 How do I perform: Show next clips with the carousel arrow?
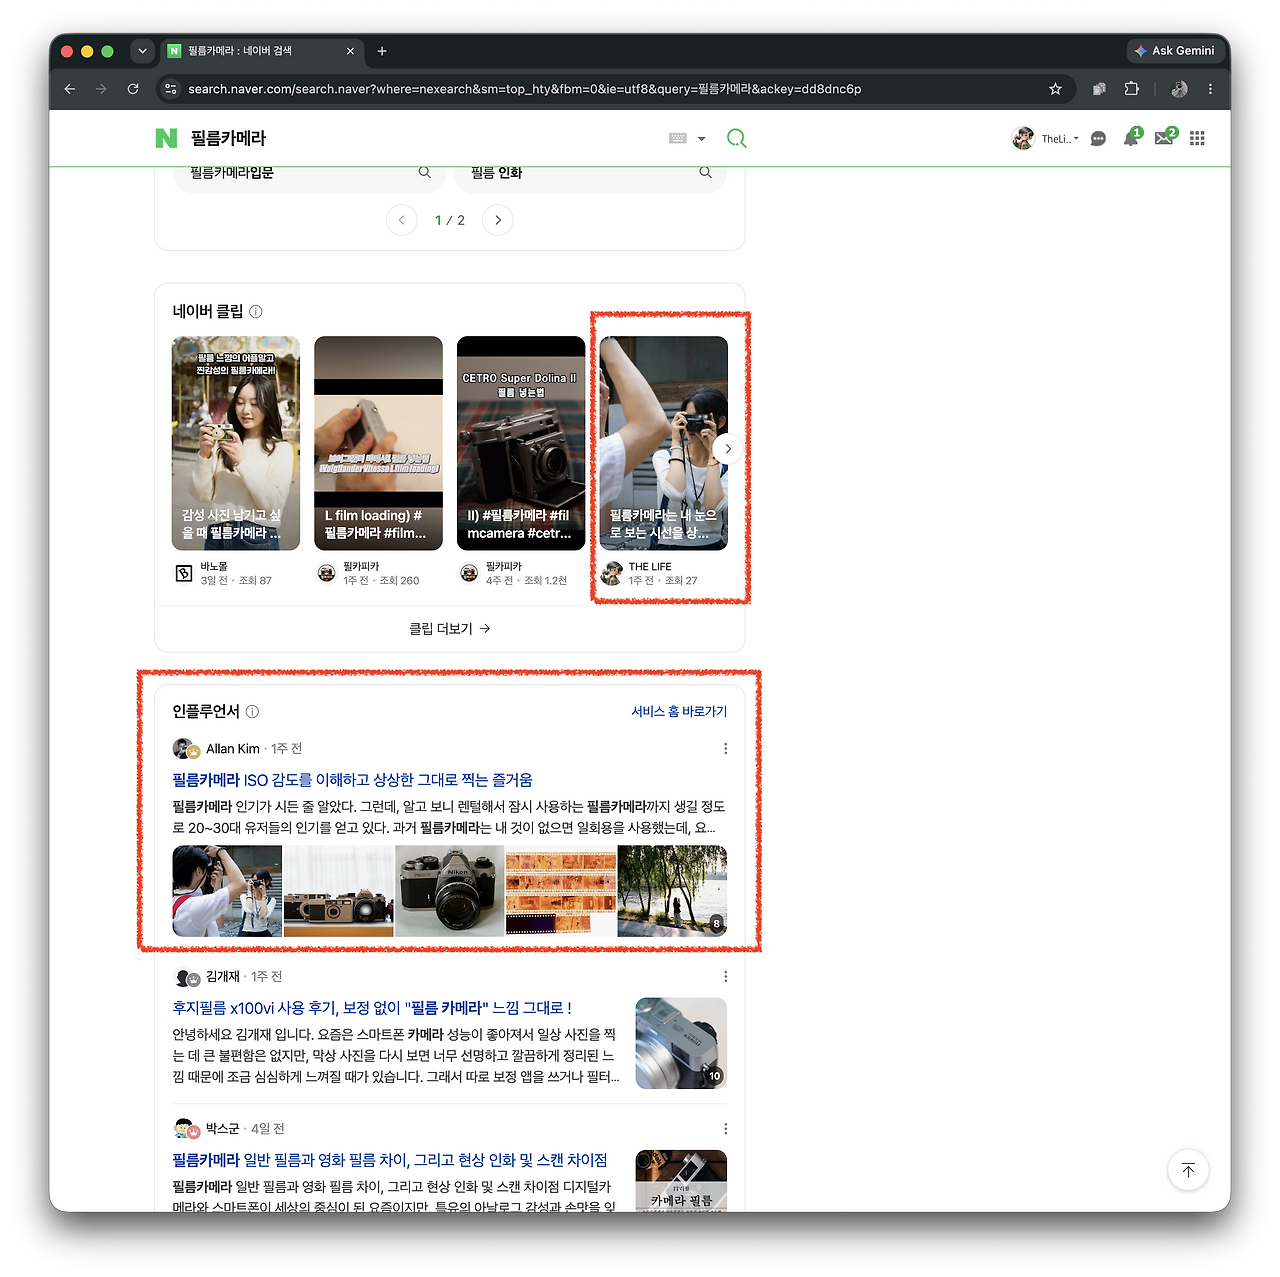[728, 449]
